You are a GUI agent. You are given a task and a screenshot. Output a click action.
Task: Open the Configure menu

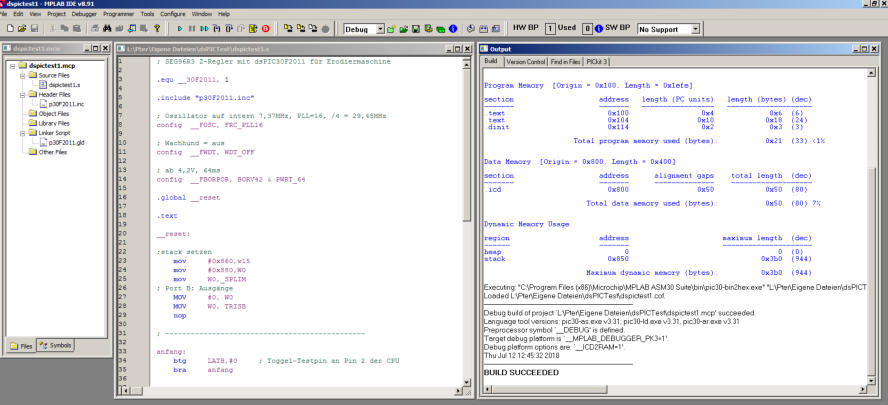(x=172, y=14)
